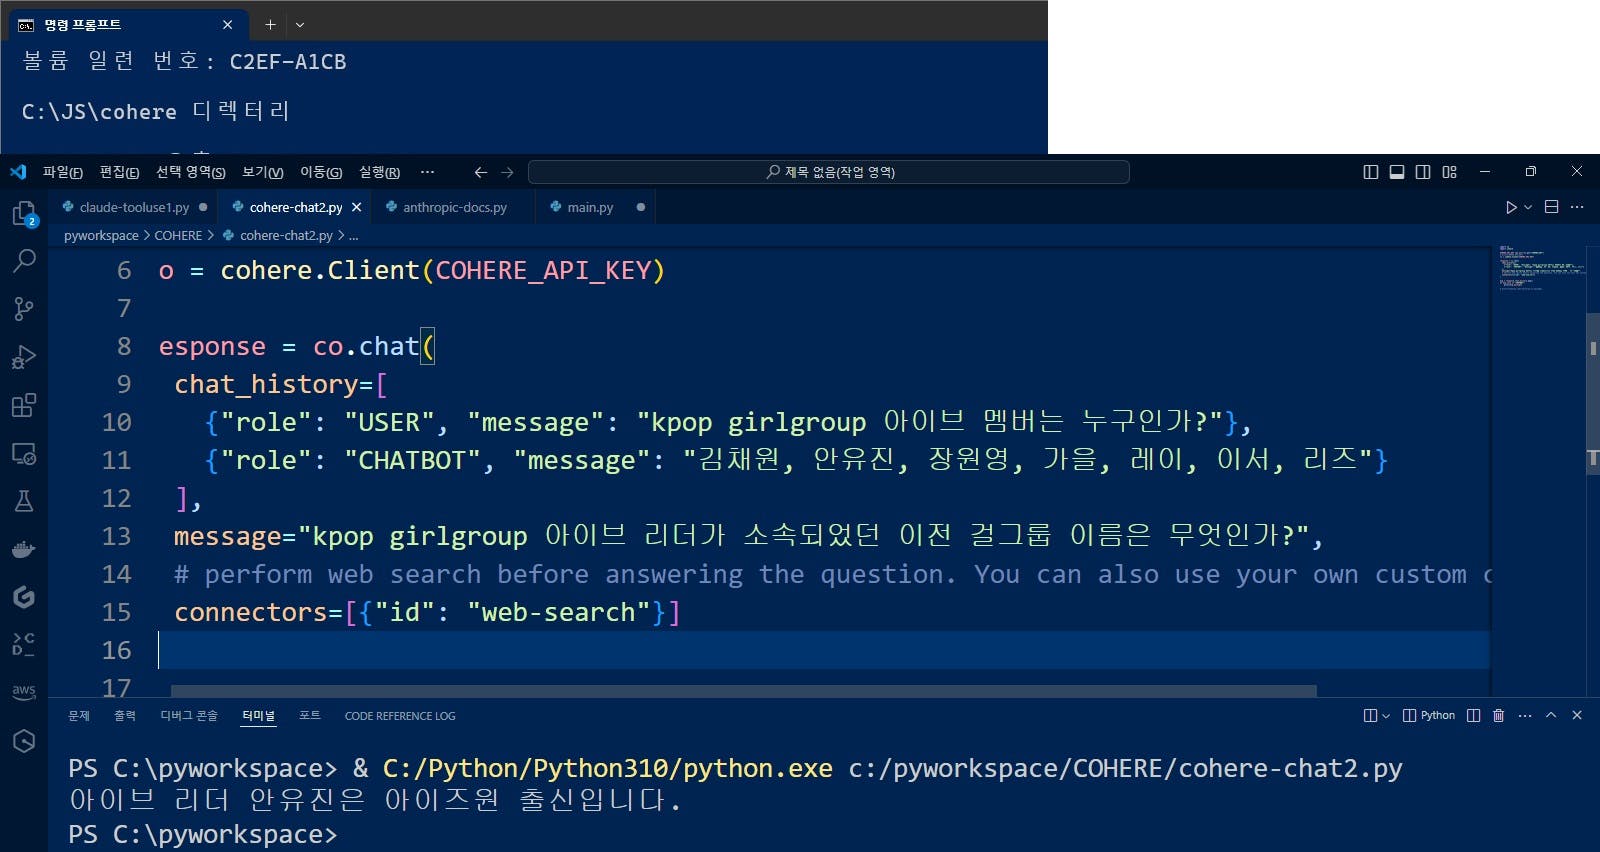The width and height of the screenshot is (1600, 852).
Task: Expand the title bar overflow menu ellipsis
Action: click(x=428, y=172)
